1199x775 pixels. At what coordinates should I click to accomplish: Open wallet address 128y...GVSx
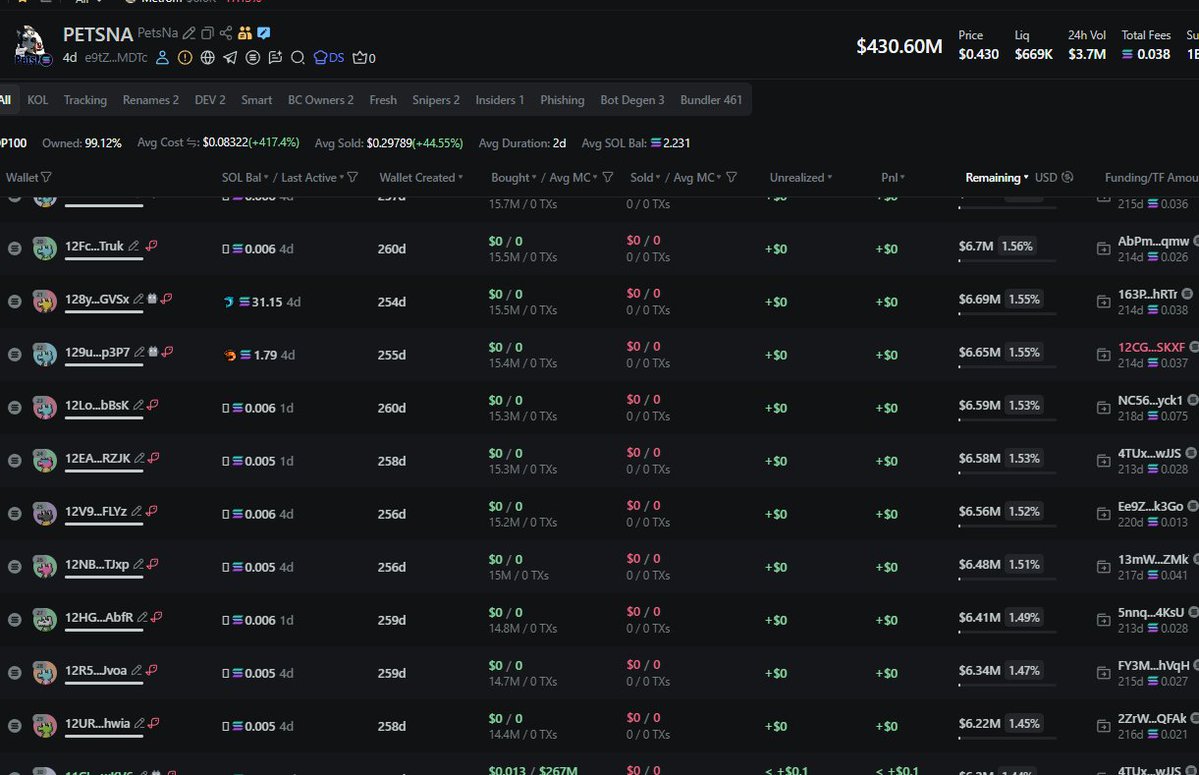click(97, 299)
